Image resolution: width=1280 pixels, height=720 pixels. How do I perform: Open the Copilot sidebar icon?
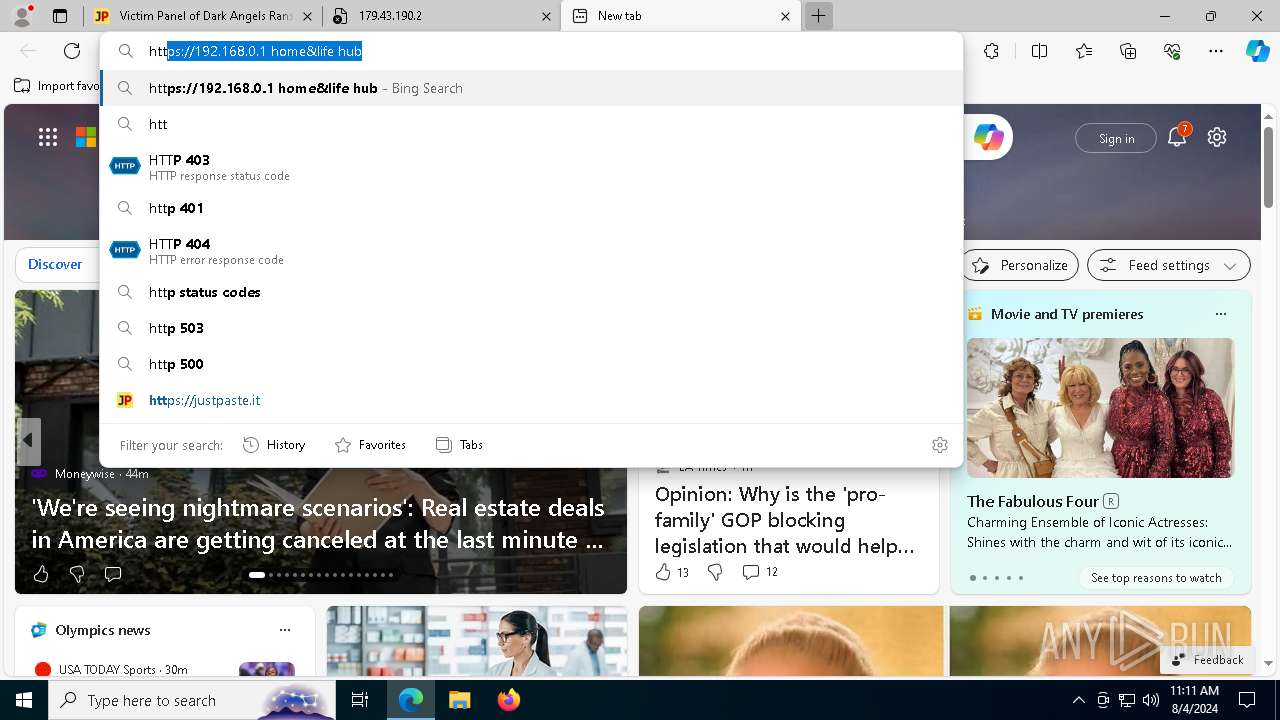[1257, 51]
